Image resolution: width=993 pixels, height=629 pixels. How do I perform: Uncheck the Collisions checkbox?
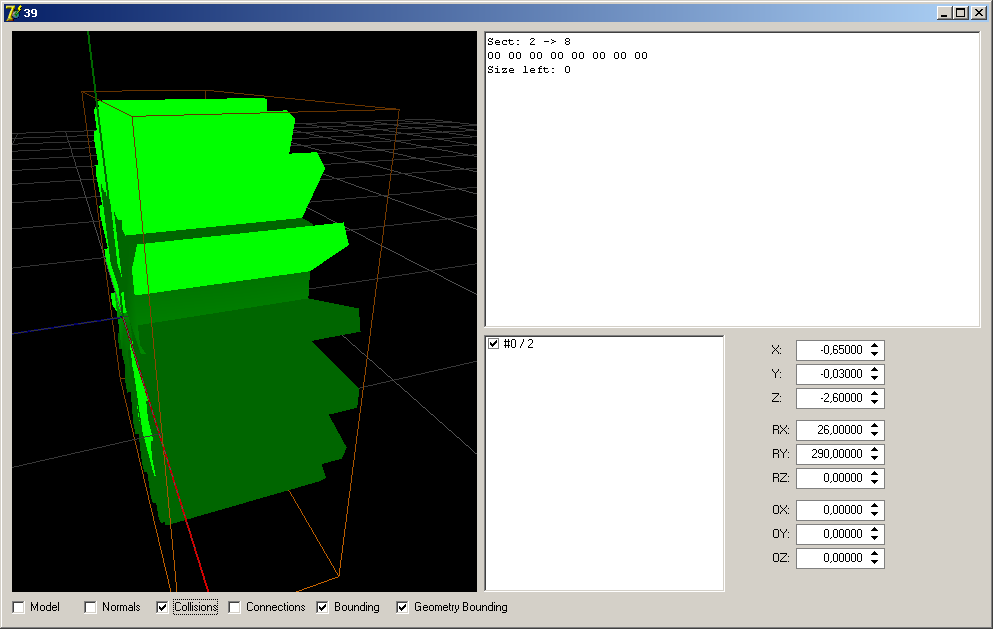point(163,607)
